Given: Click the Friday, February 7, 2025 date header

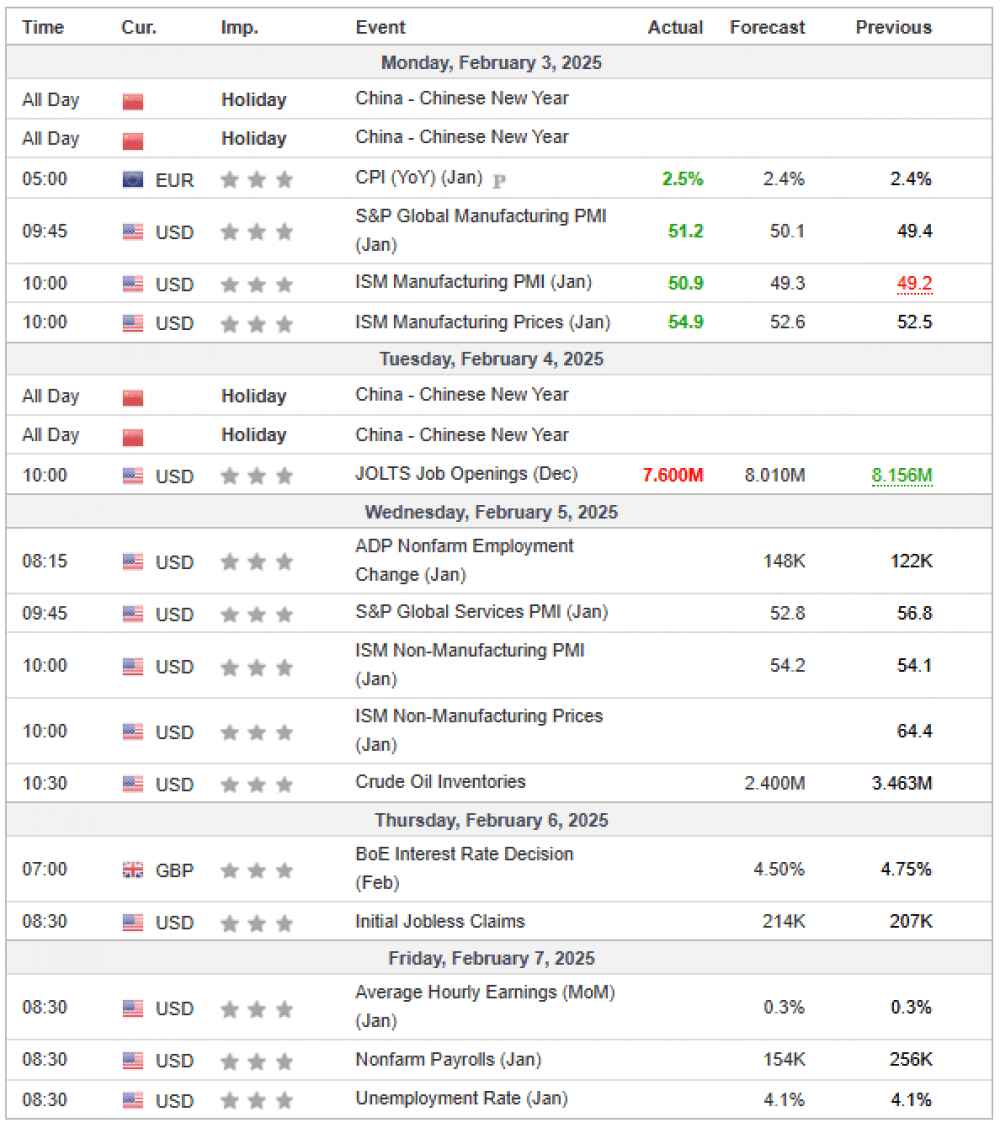Looking at the screenshot, I should tap(491, 958).
